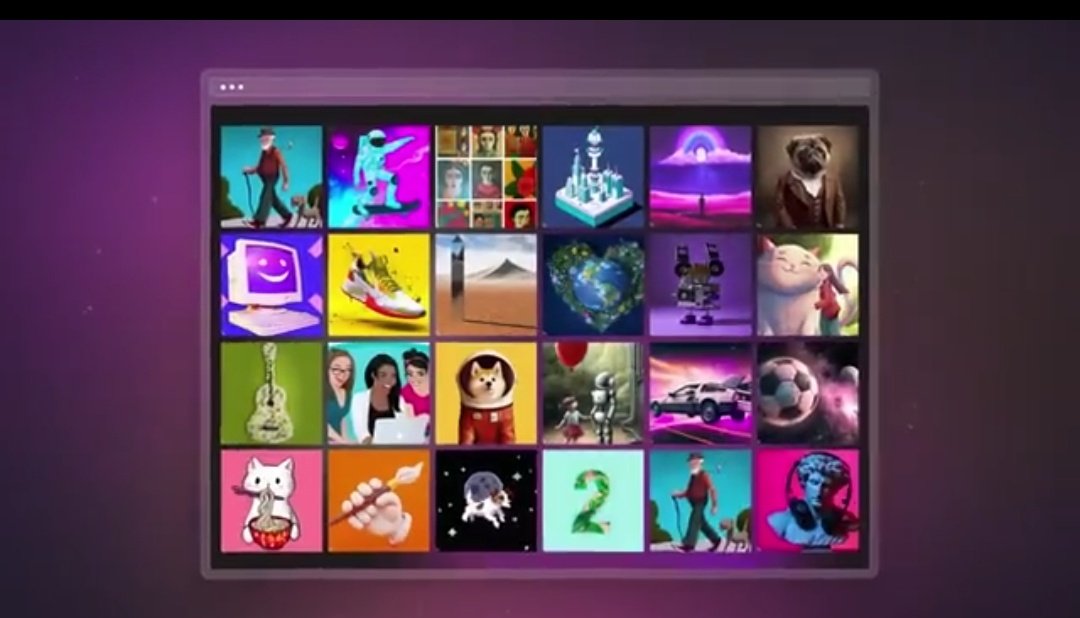
Task: Click the desert monolith landscape image
Action: click(486, 285)
